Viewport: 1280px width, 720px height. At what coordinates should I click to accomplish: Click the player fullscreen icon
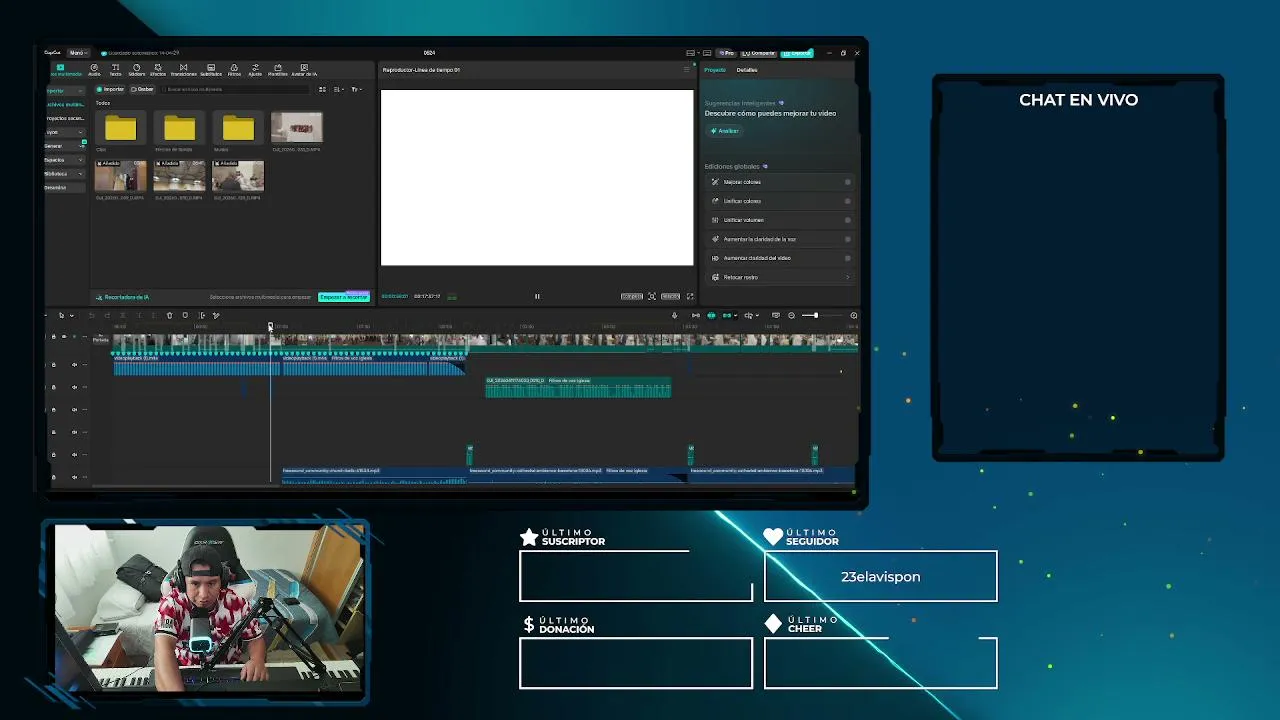689,296
